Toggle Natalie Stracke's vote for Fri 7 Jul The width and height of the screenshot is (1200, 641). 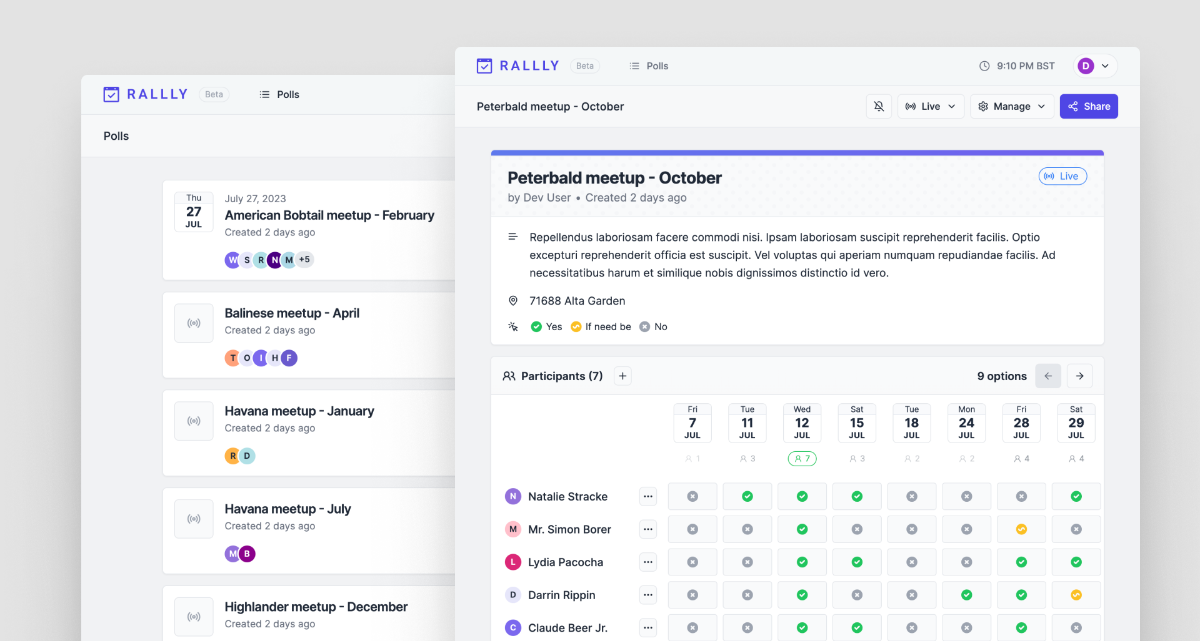pos(692,496)
